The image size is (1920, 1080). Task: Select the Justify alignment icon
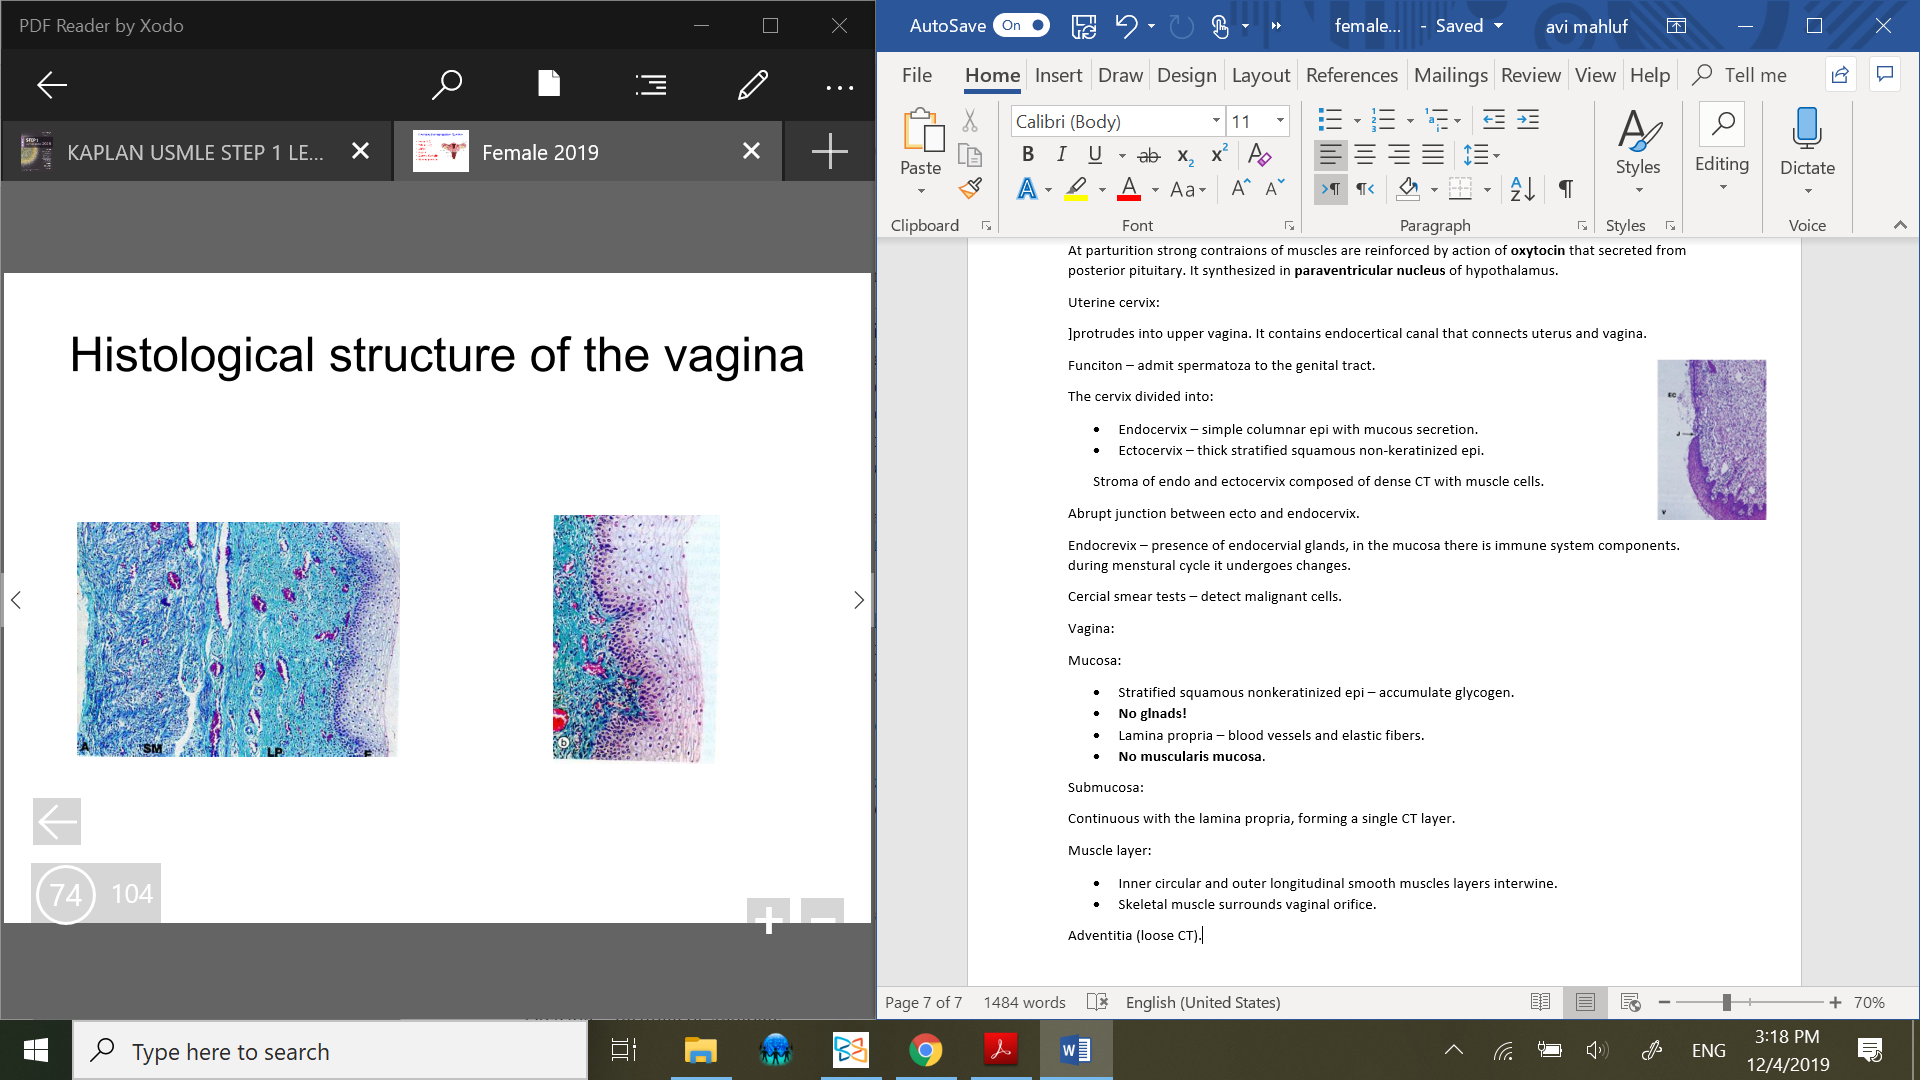click(x=1433, y=154)
